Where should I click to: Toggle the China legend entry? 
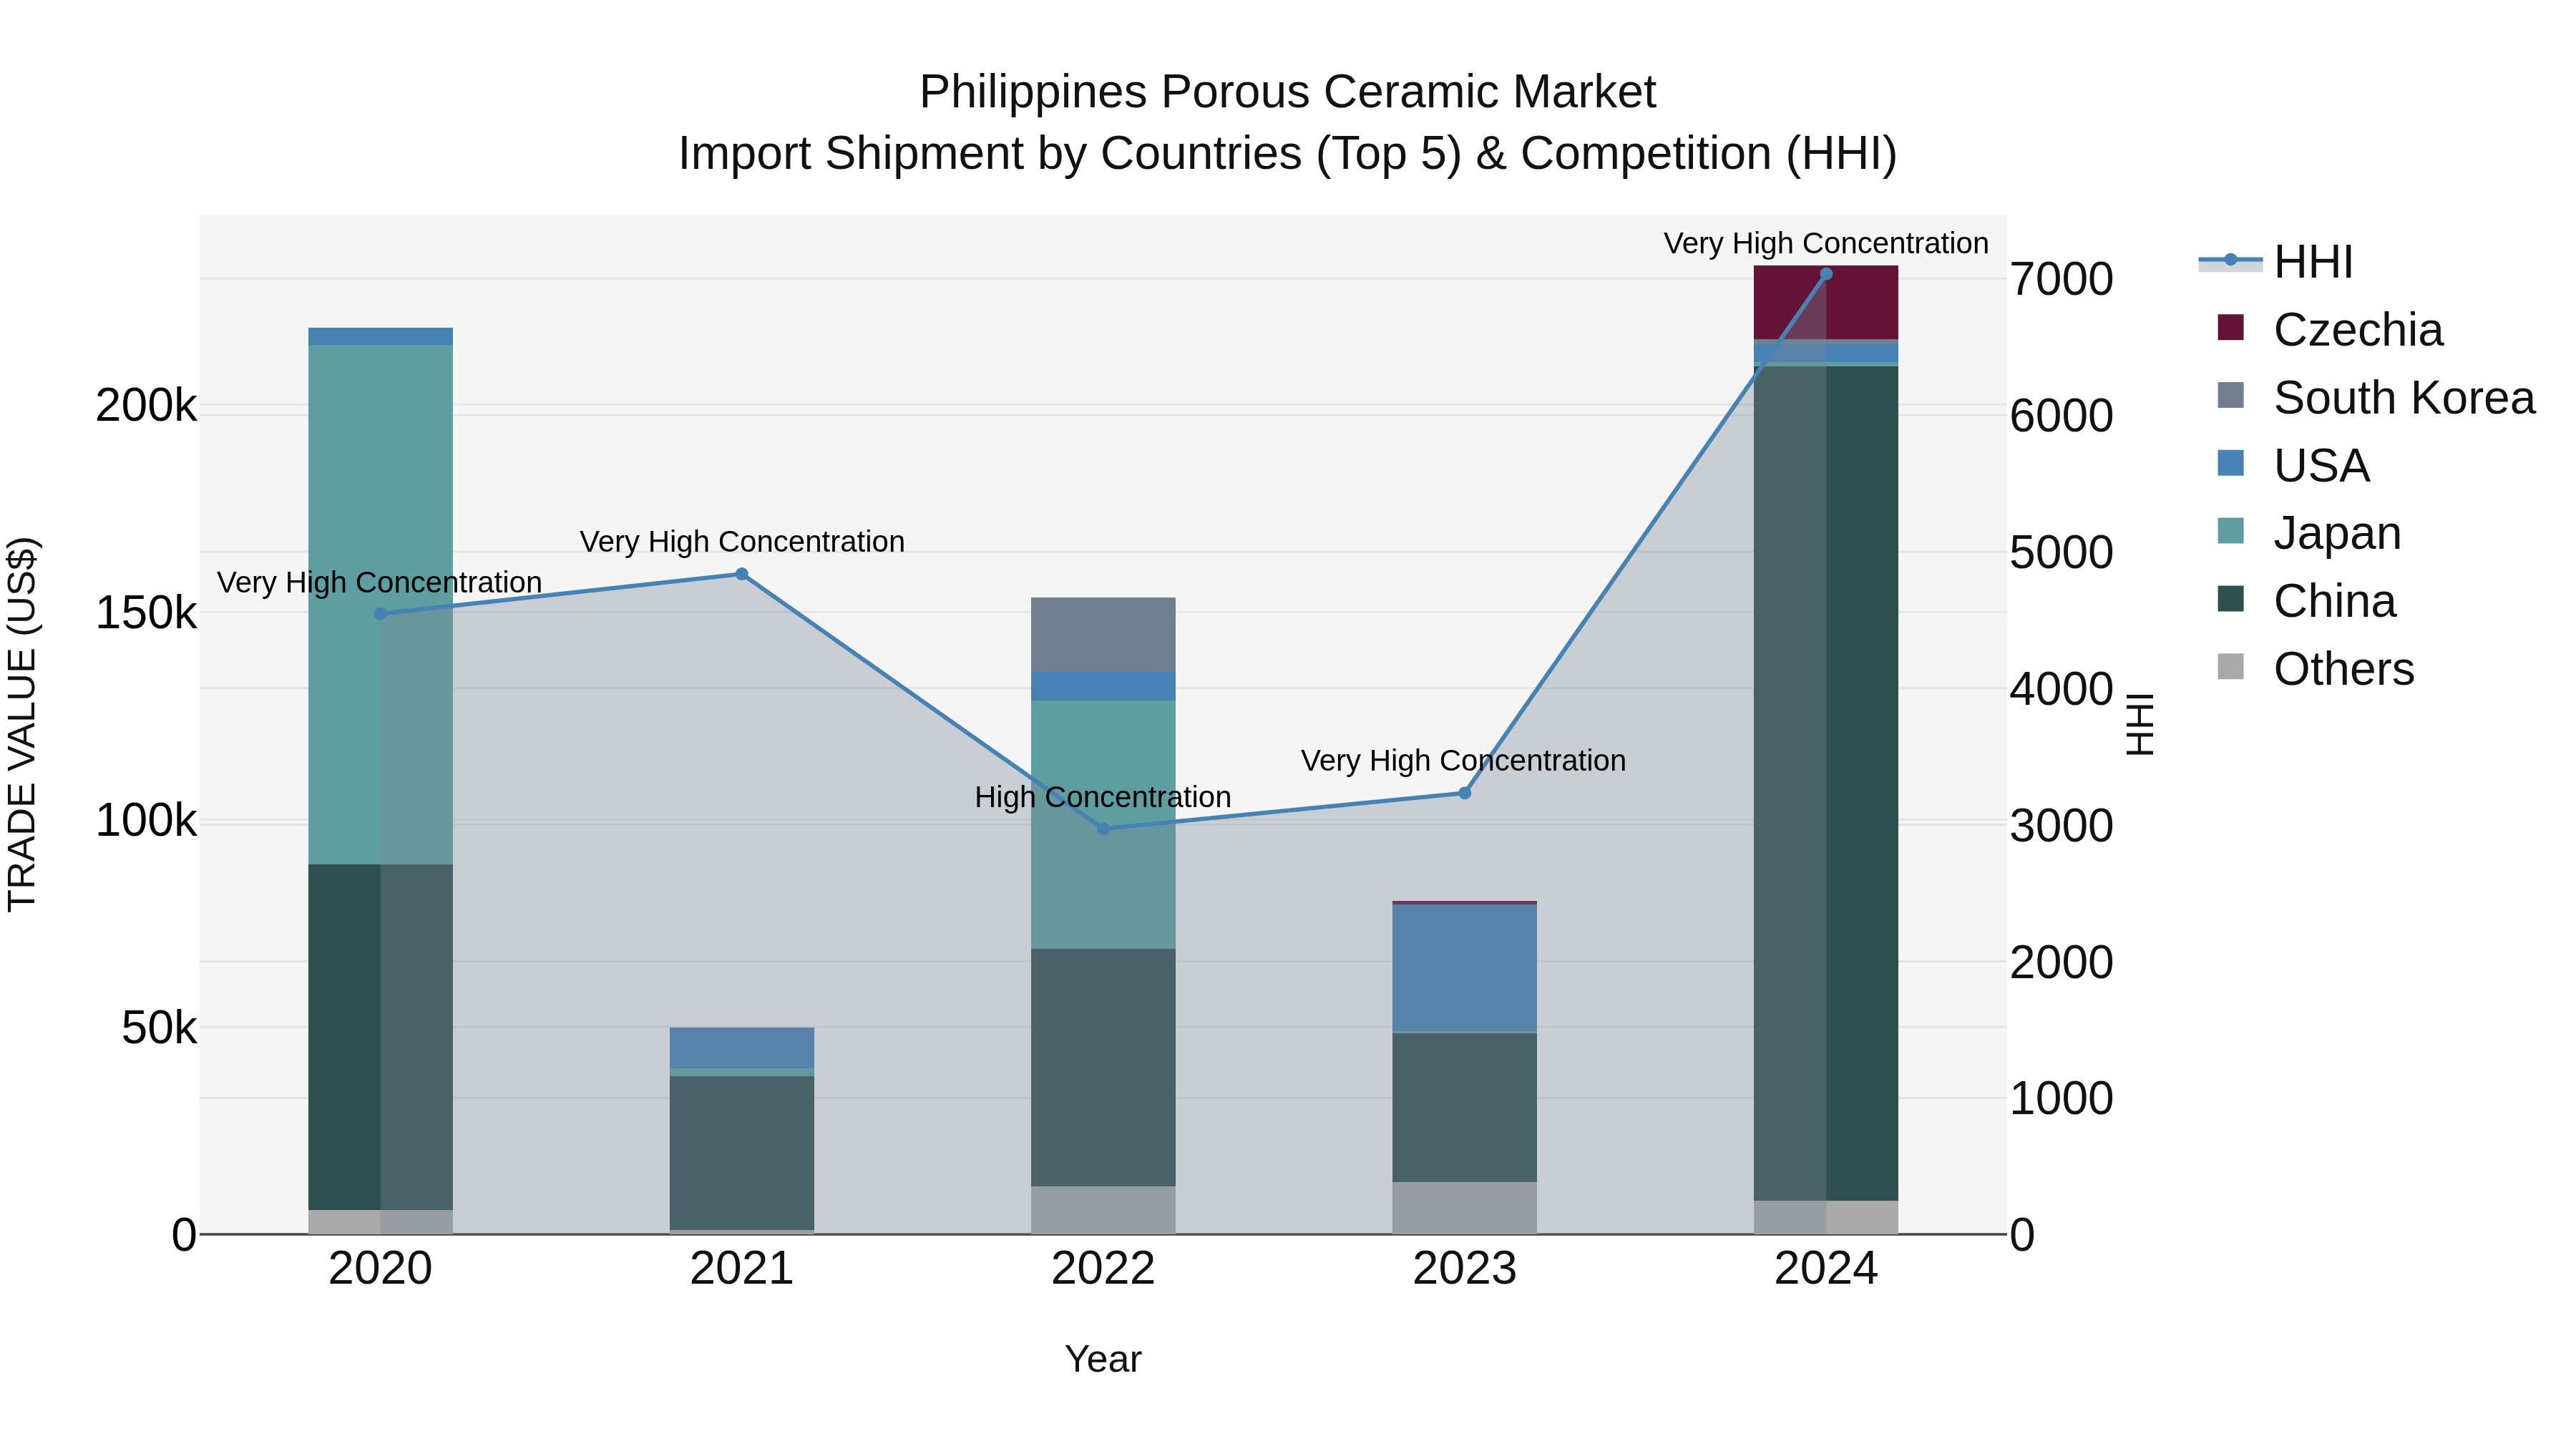tap(2306, 601)
